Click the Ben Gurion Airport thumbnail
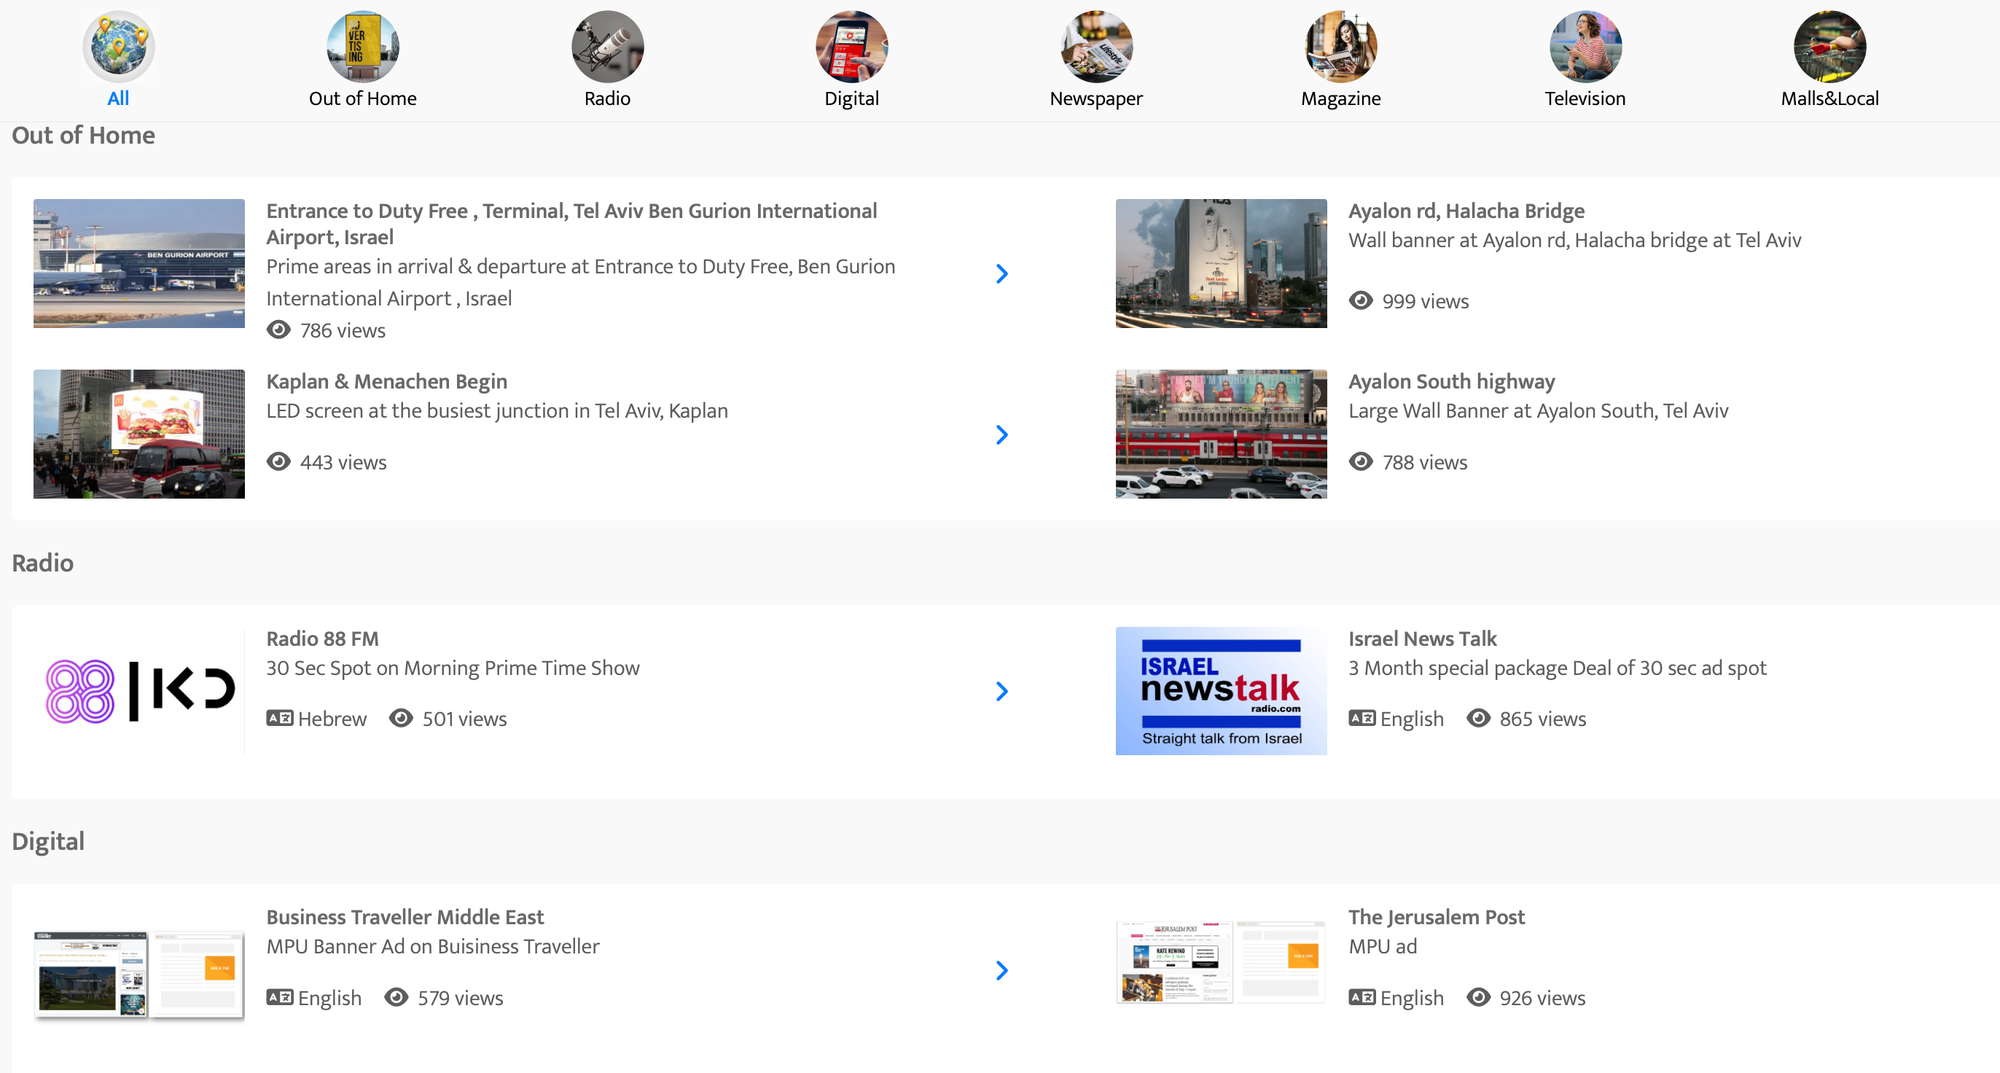The image size is (2000, 1073). pos(139,263)
